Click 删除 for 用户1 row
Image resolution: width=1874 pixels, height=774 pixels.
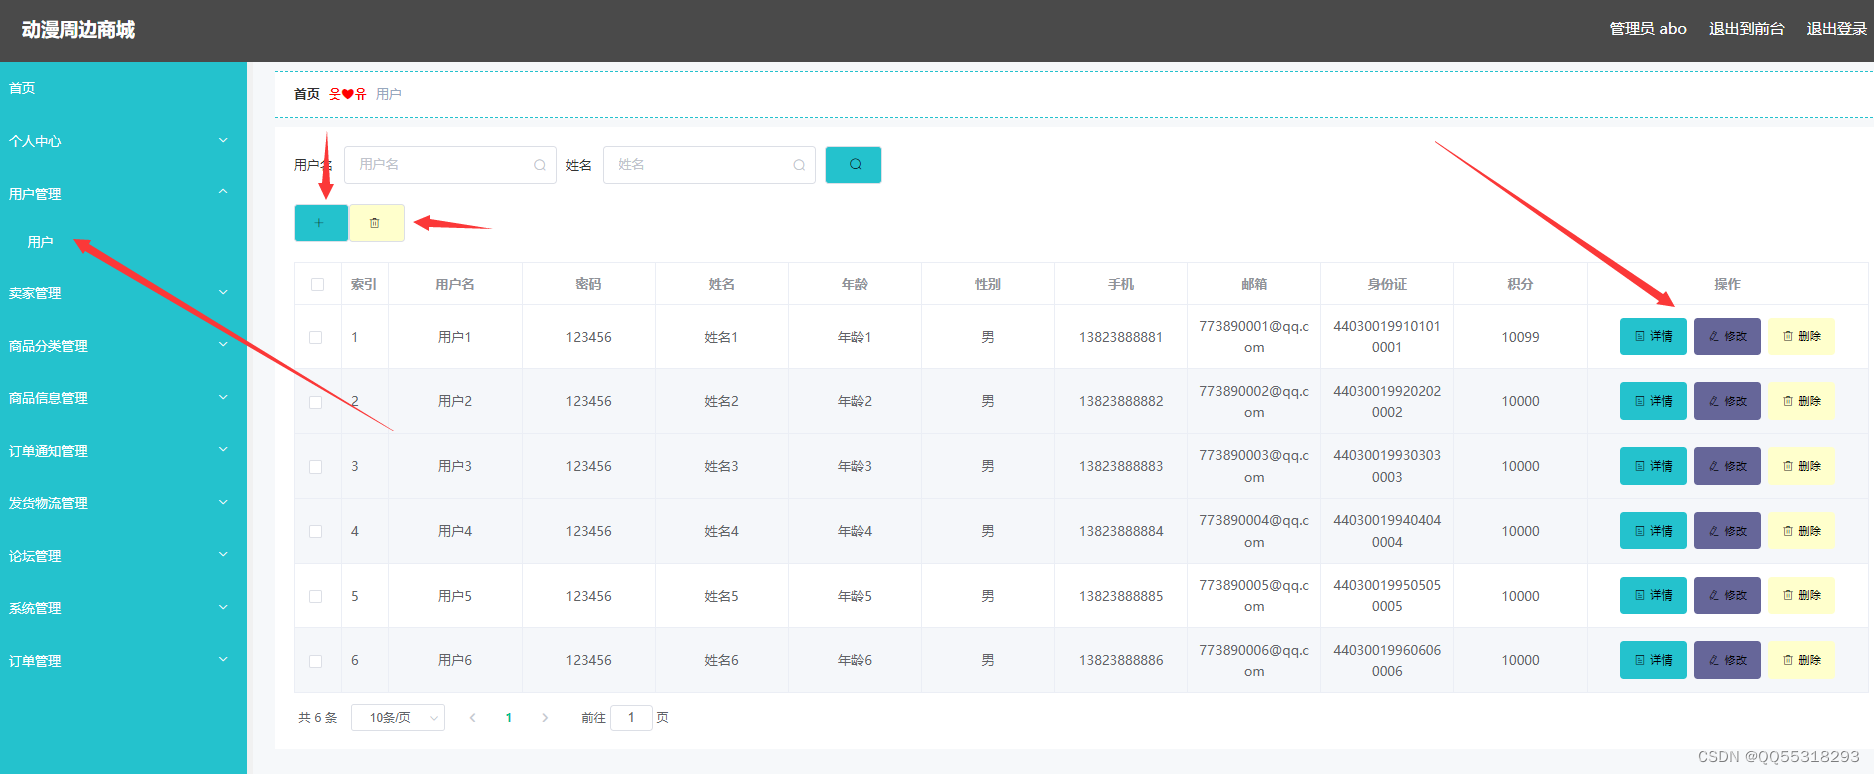click(1801, 337)
